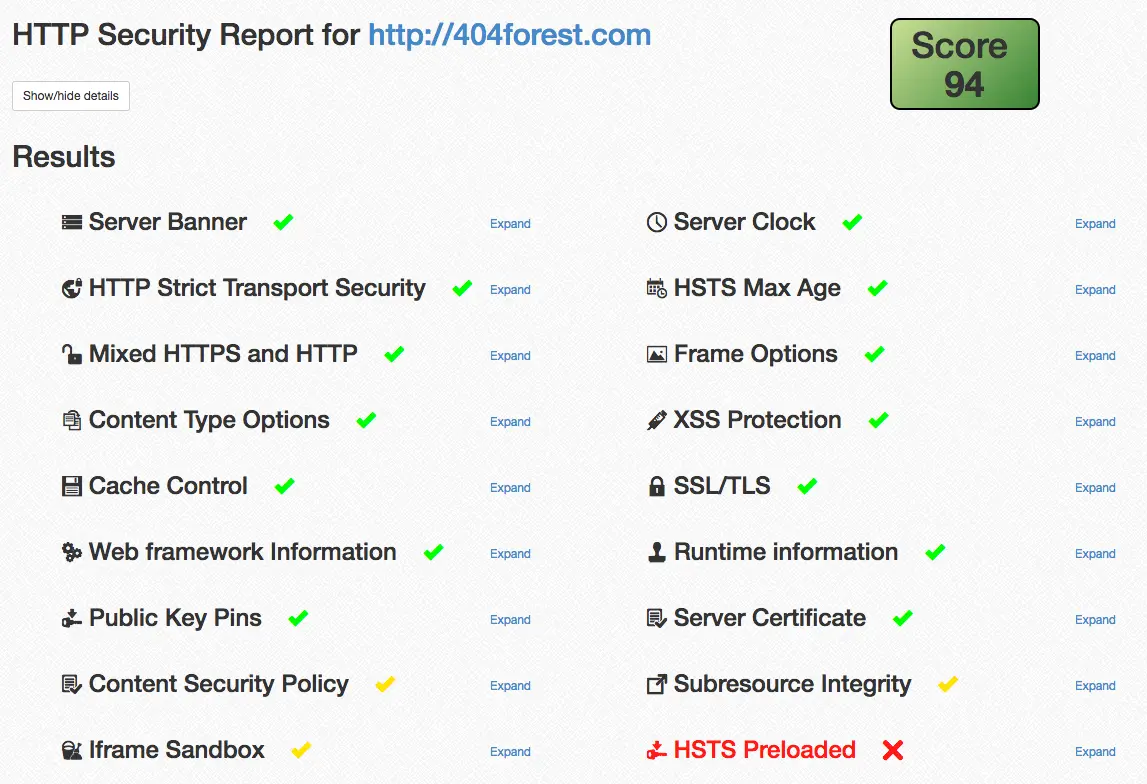Click the Results heading
The height and width of the screenshot is (784, 1147).
[x=63, y=156]
